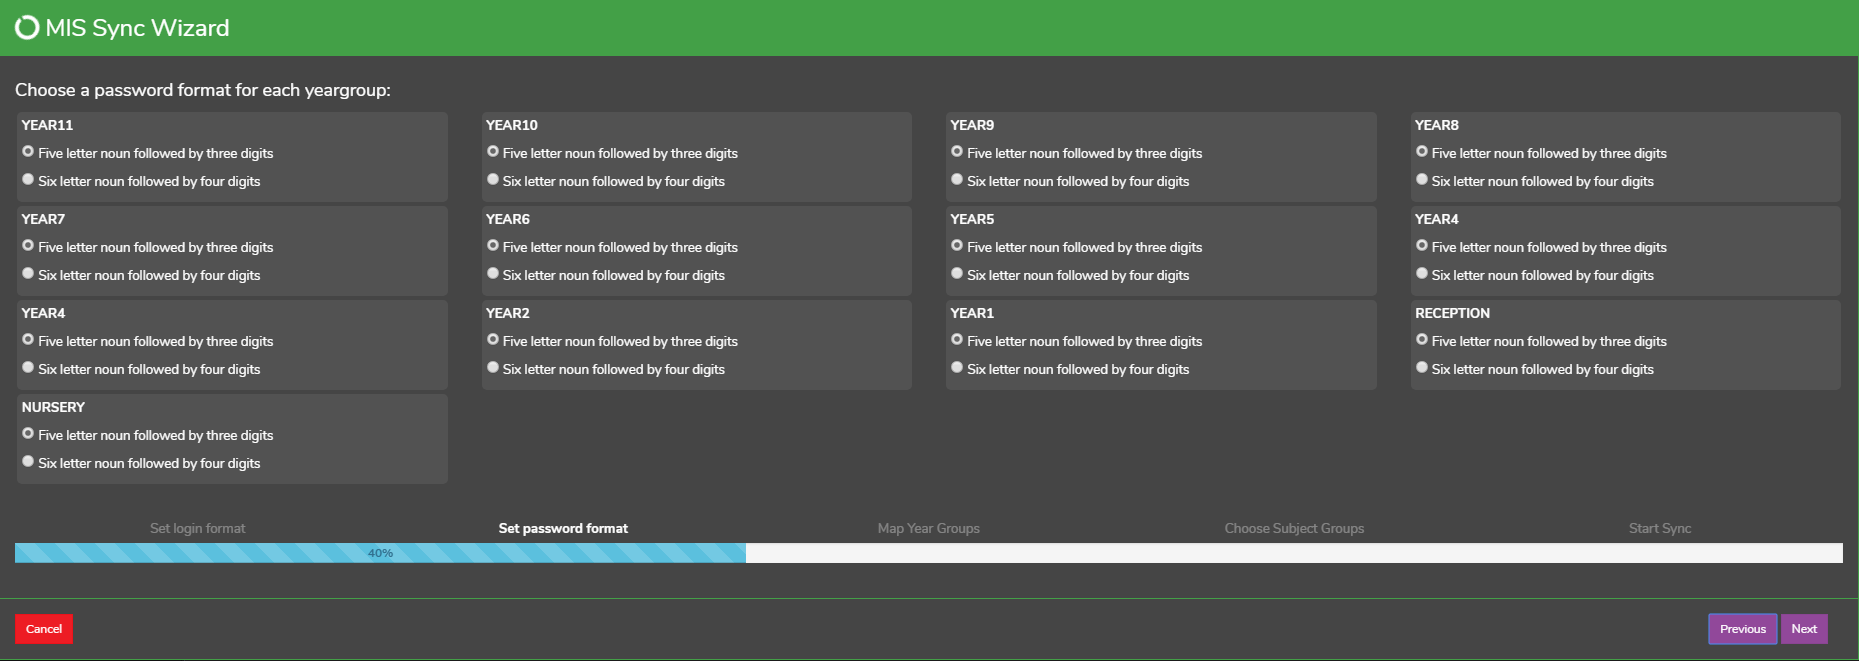Pick five letter noun password for YEAR5
The width and height of the screenshot is (1859, 661).
pyautogui.click(x=957, y=246)
